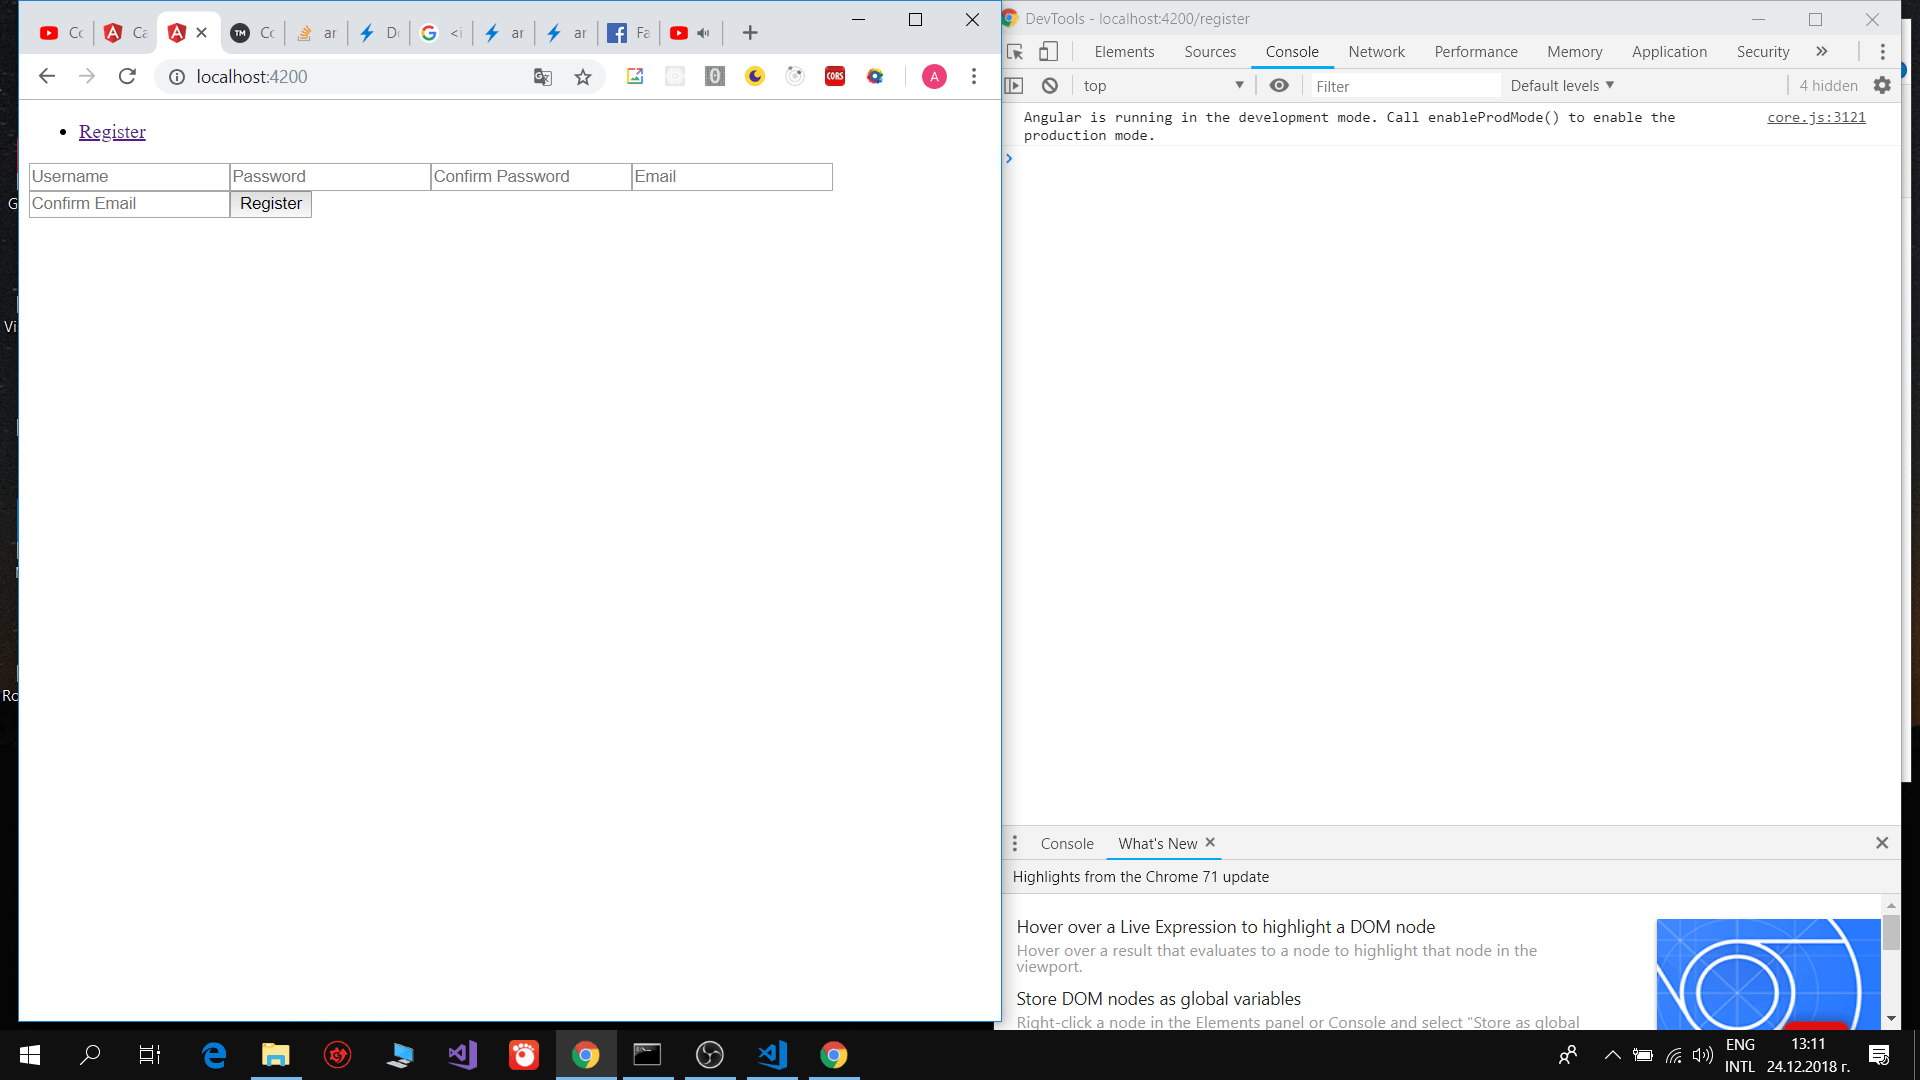Click the Register submit button
1920x1080 pixels.
point(271,204)
